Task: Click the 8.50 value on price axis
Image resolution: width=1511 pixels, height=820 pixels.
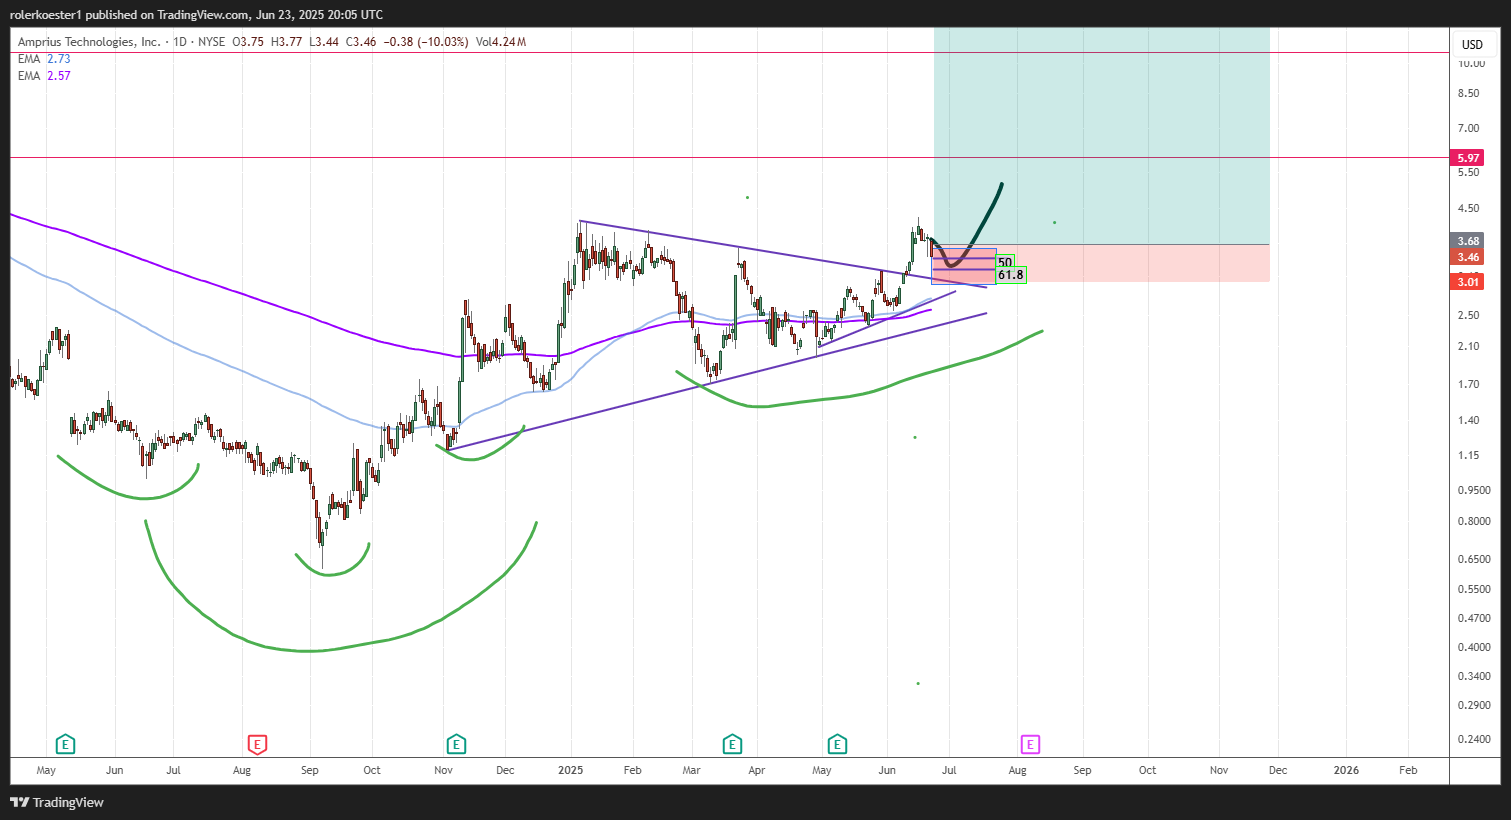Action: click(x=1469, y=93)
